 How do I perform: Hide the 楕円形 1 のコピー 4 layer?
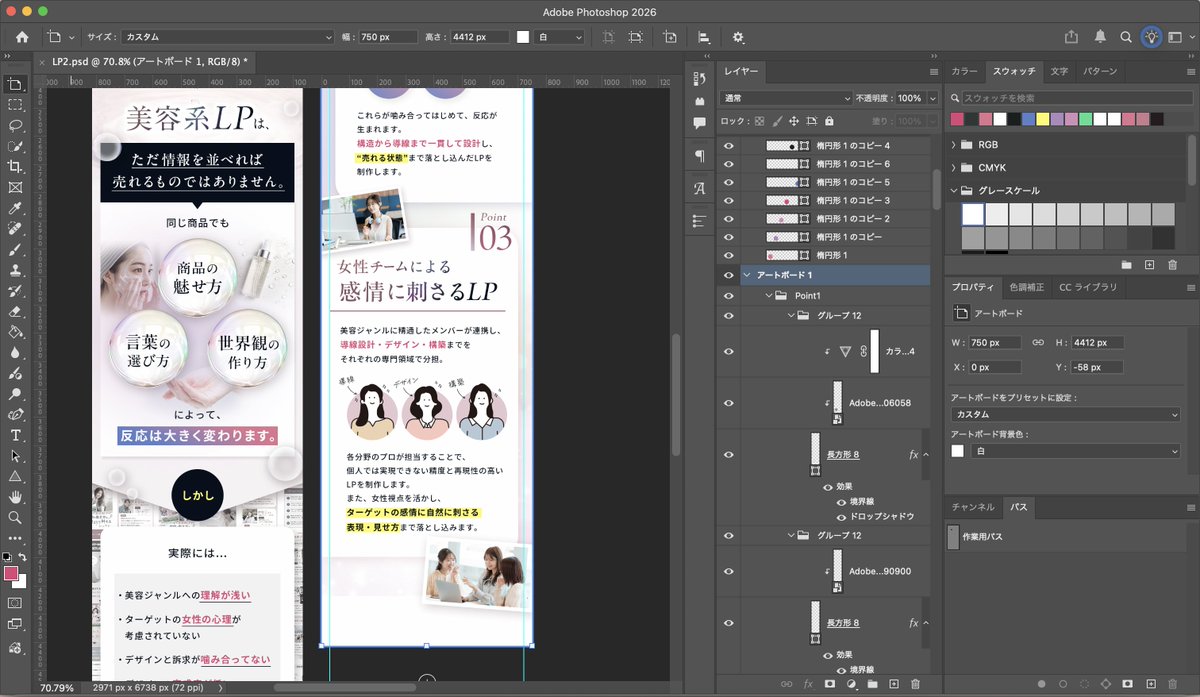(729, 147)
